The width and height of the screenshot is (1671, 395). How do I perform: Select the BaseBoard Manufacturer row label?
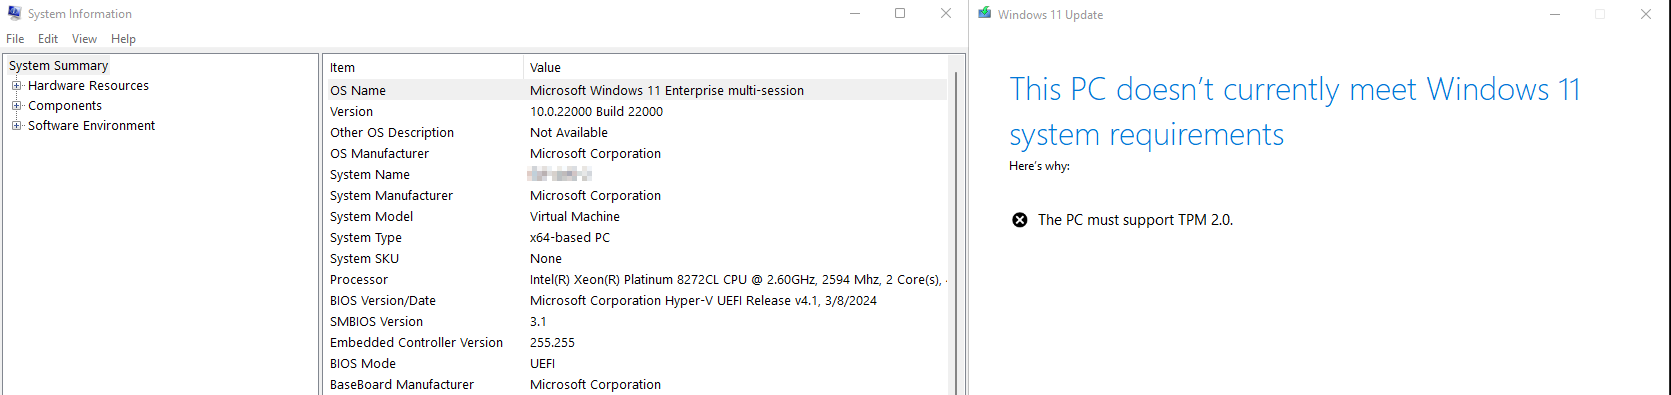[402, 385]
